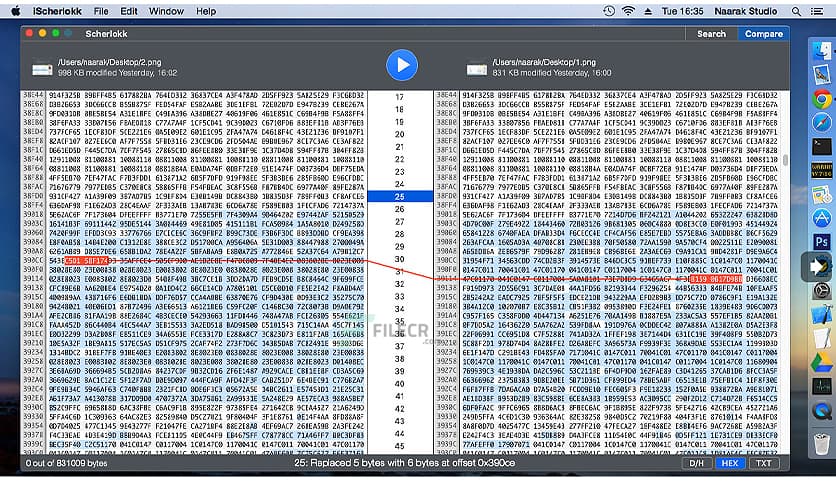Select difference number 41 in list
Image resolution: width=836 pixels, height=484 pixels.
399,396
